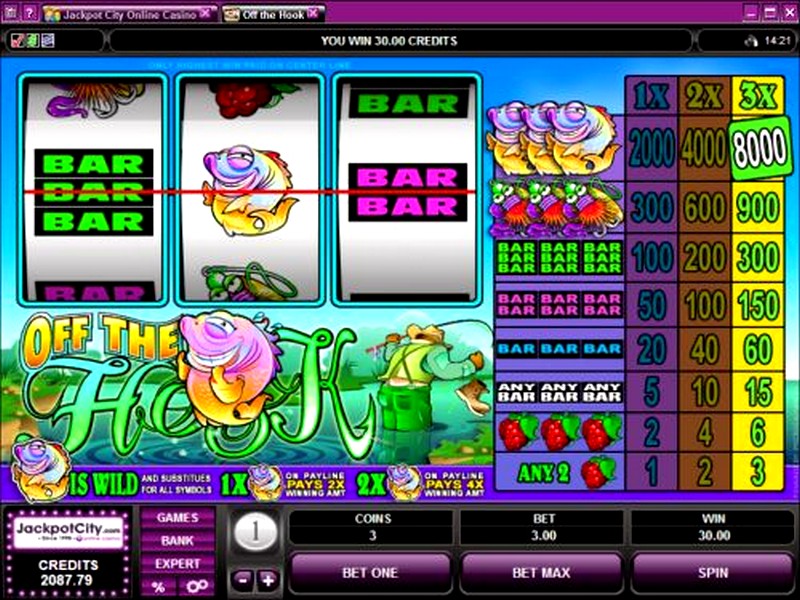Switch to EXPERT mode
This screenshot has width=800, height=600.
[178, 564]
